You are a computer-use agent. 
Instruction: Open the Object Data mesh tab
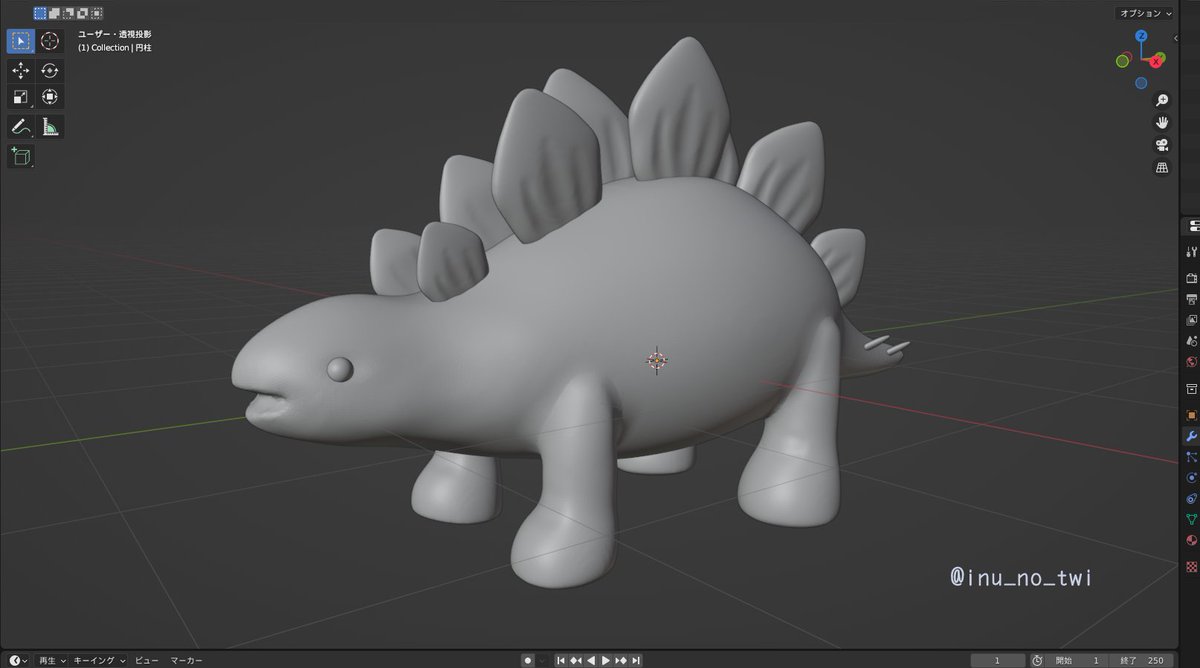click(1191, 519)
